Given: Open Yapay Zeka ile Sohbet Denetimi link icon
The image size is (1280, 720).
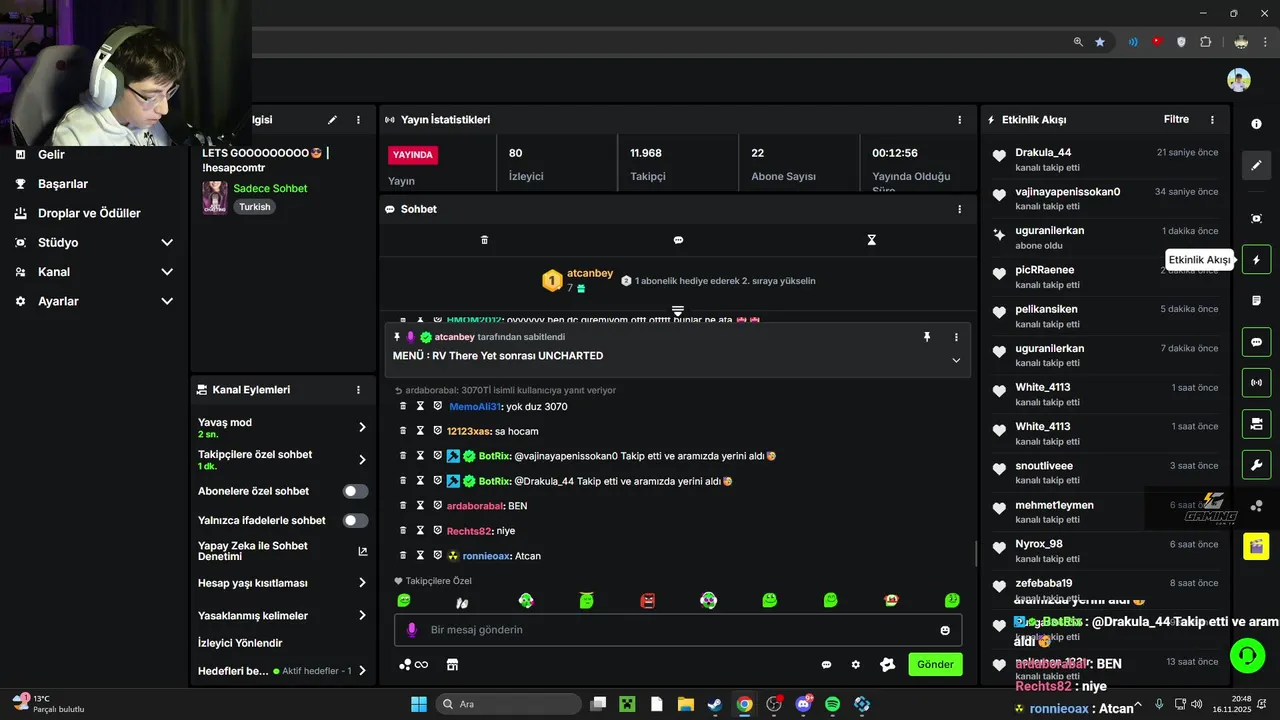Looking at the screenshot, I should click(x=362, y=551).
